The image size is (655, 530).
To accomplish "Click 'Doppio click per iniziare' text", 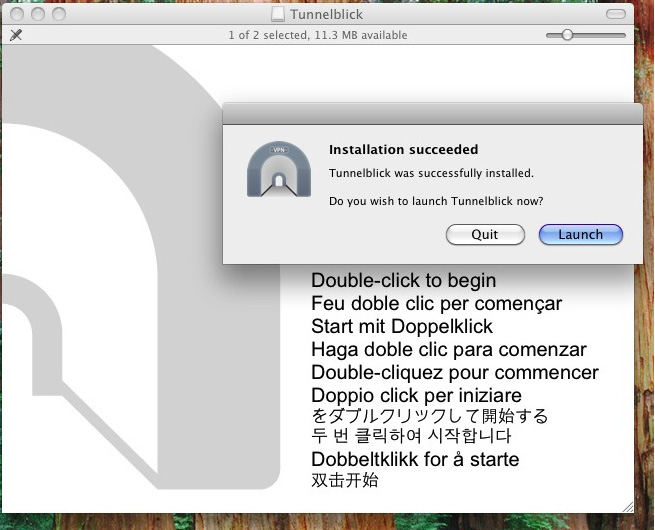I will click(x=416, y=395).
